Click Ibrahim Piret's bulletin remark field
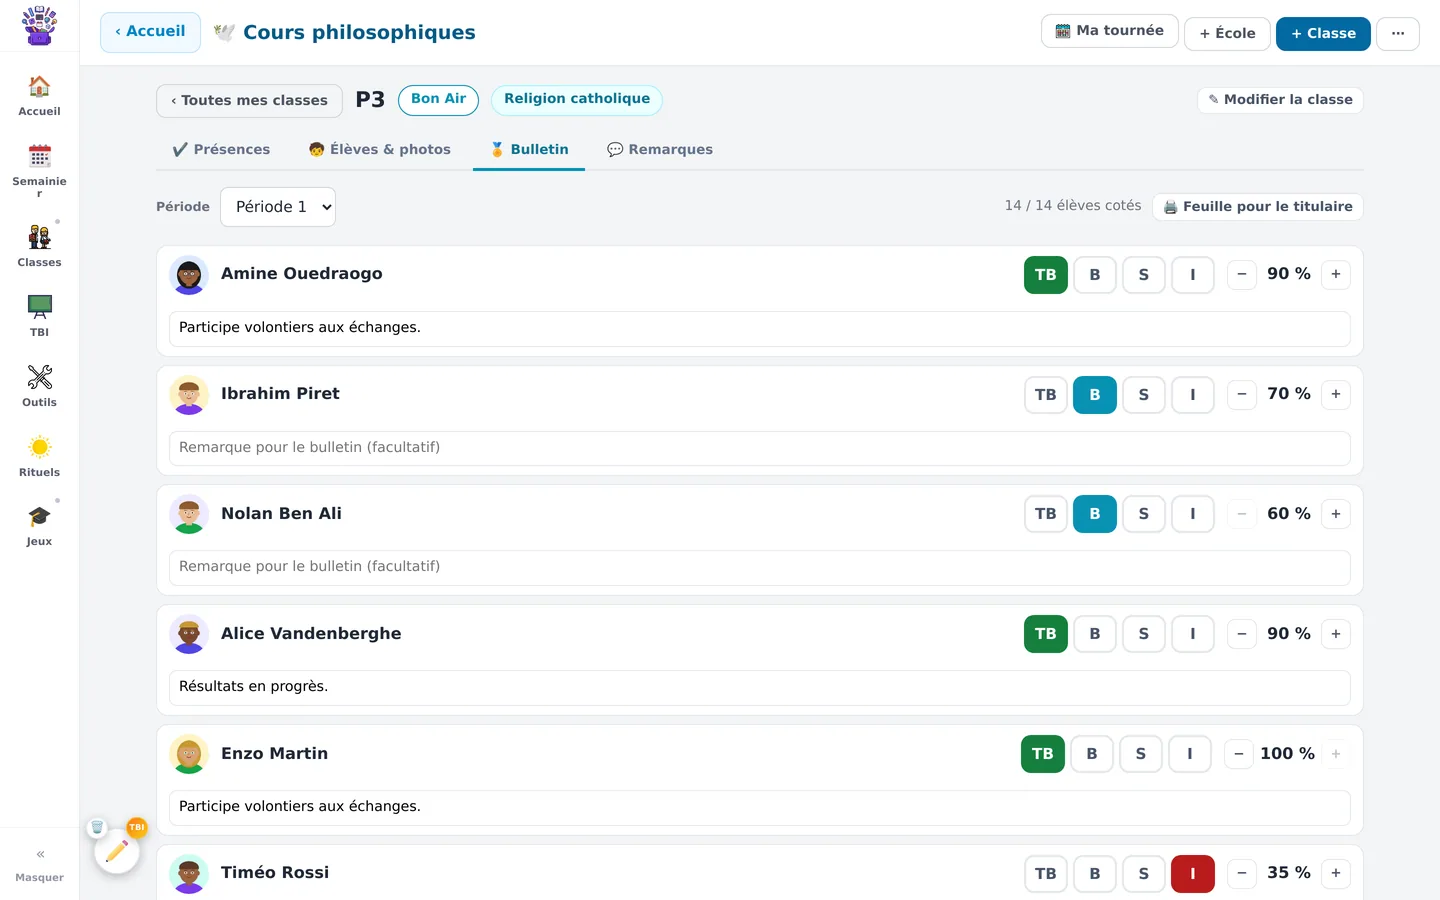 coord(760,448)
